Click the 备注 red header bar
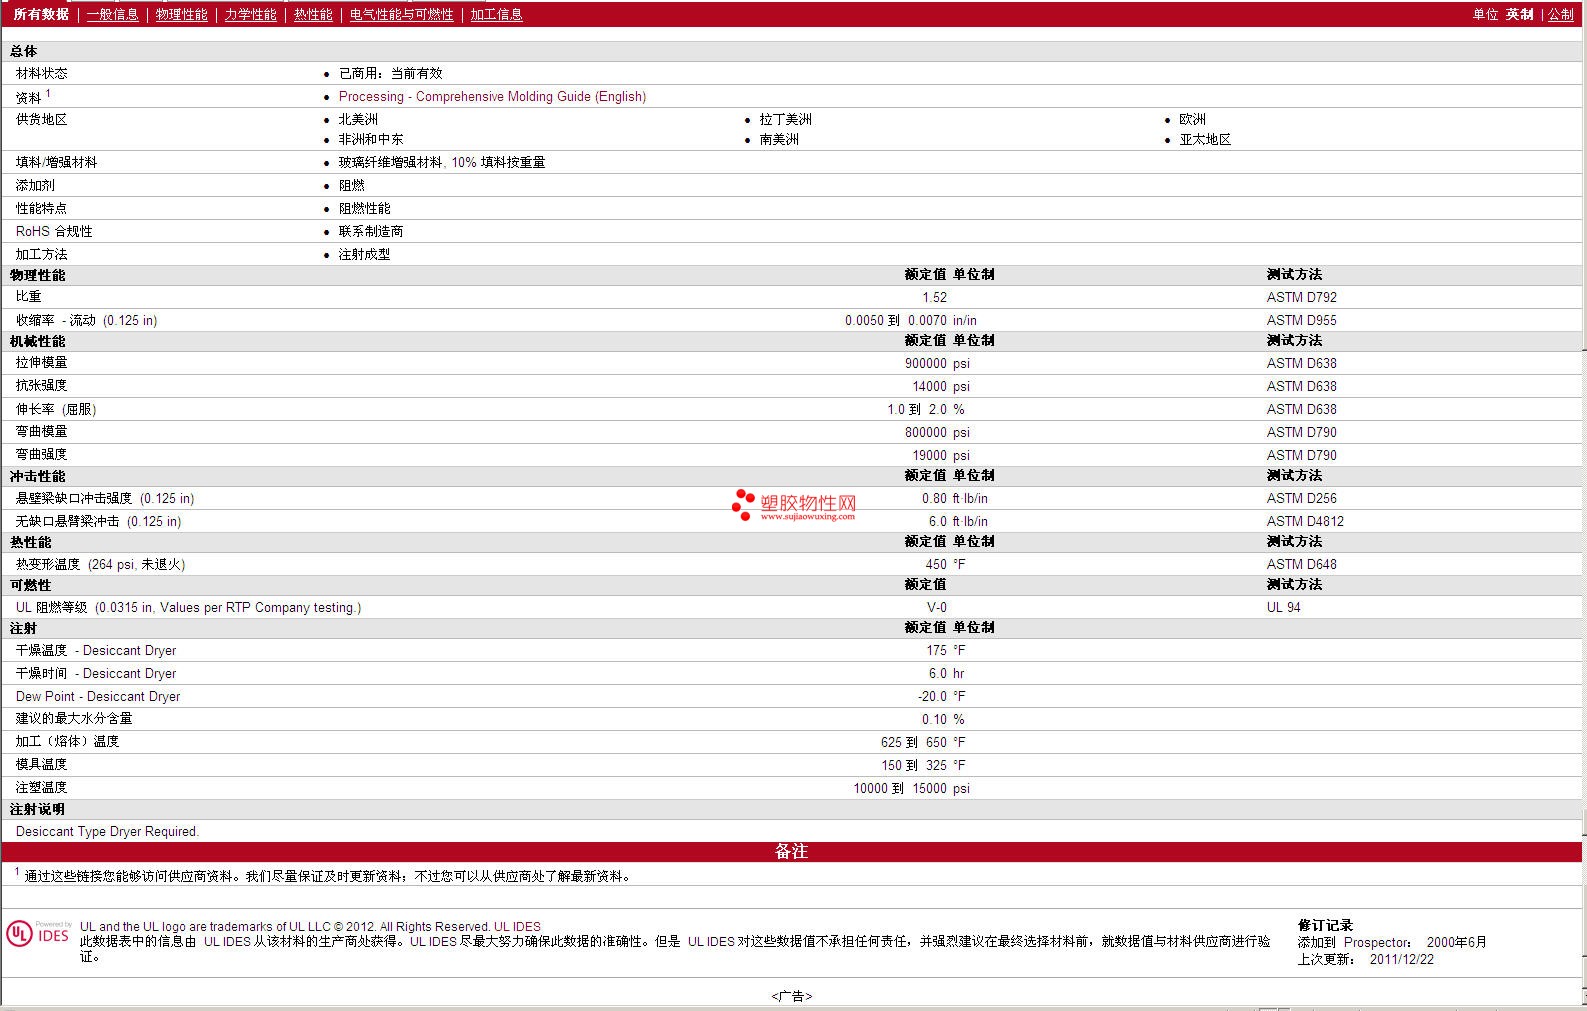The image size is (1587, 1011). point(792,851)
